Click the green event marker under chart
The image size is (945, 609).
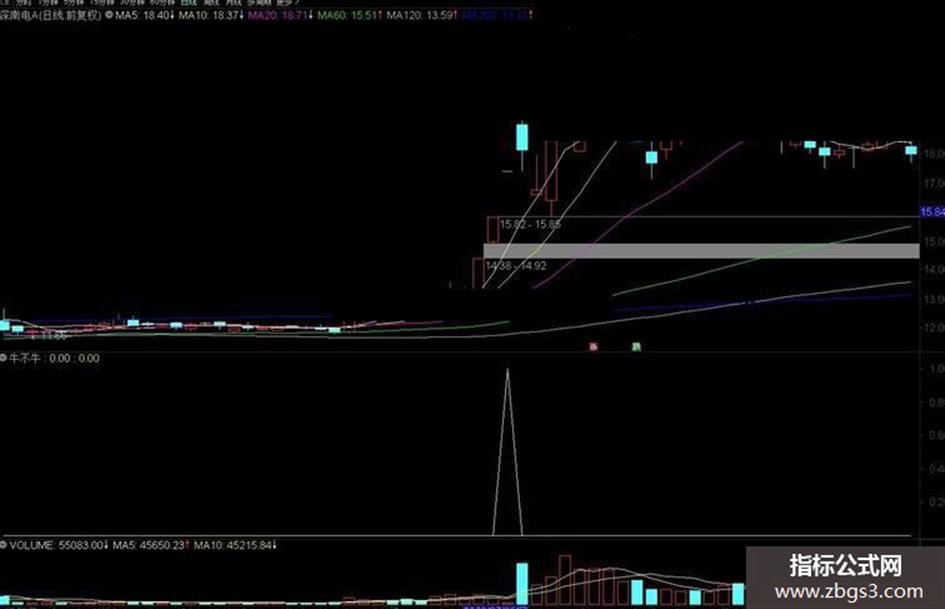tap(636, 347)
